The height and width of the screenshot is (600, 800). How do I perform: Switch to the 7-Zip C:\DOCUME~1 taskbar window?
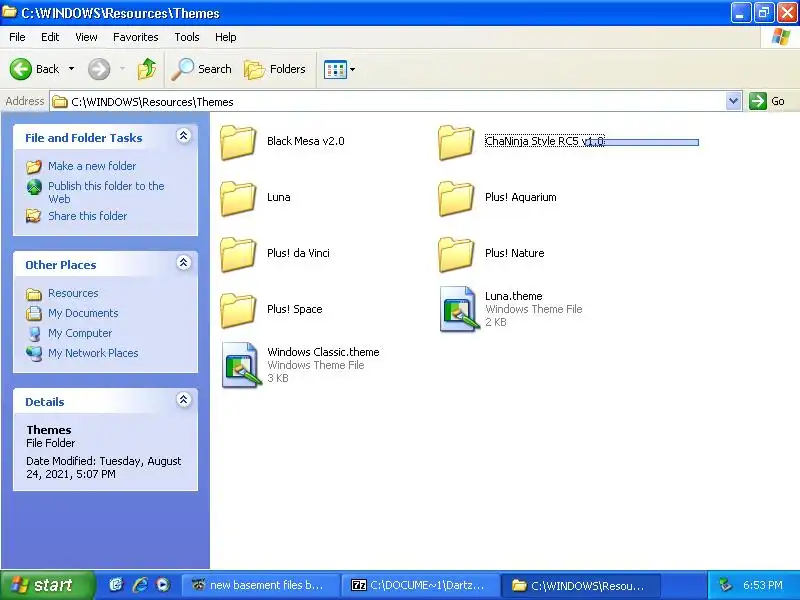420,585
